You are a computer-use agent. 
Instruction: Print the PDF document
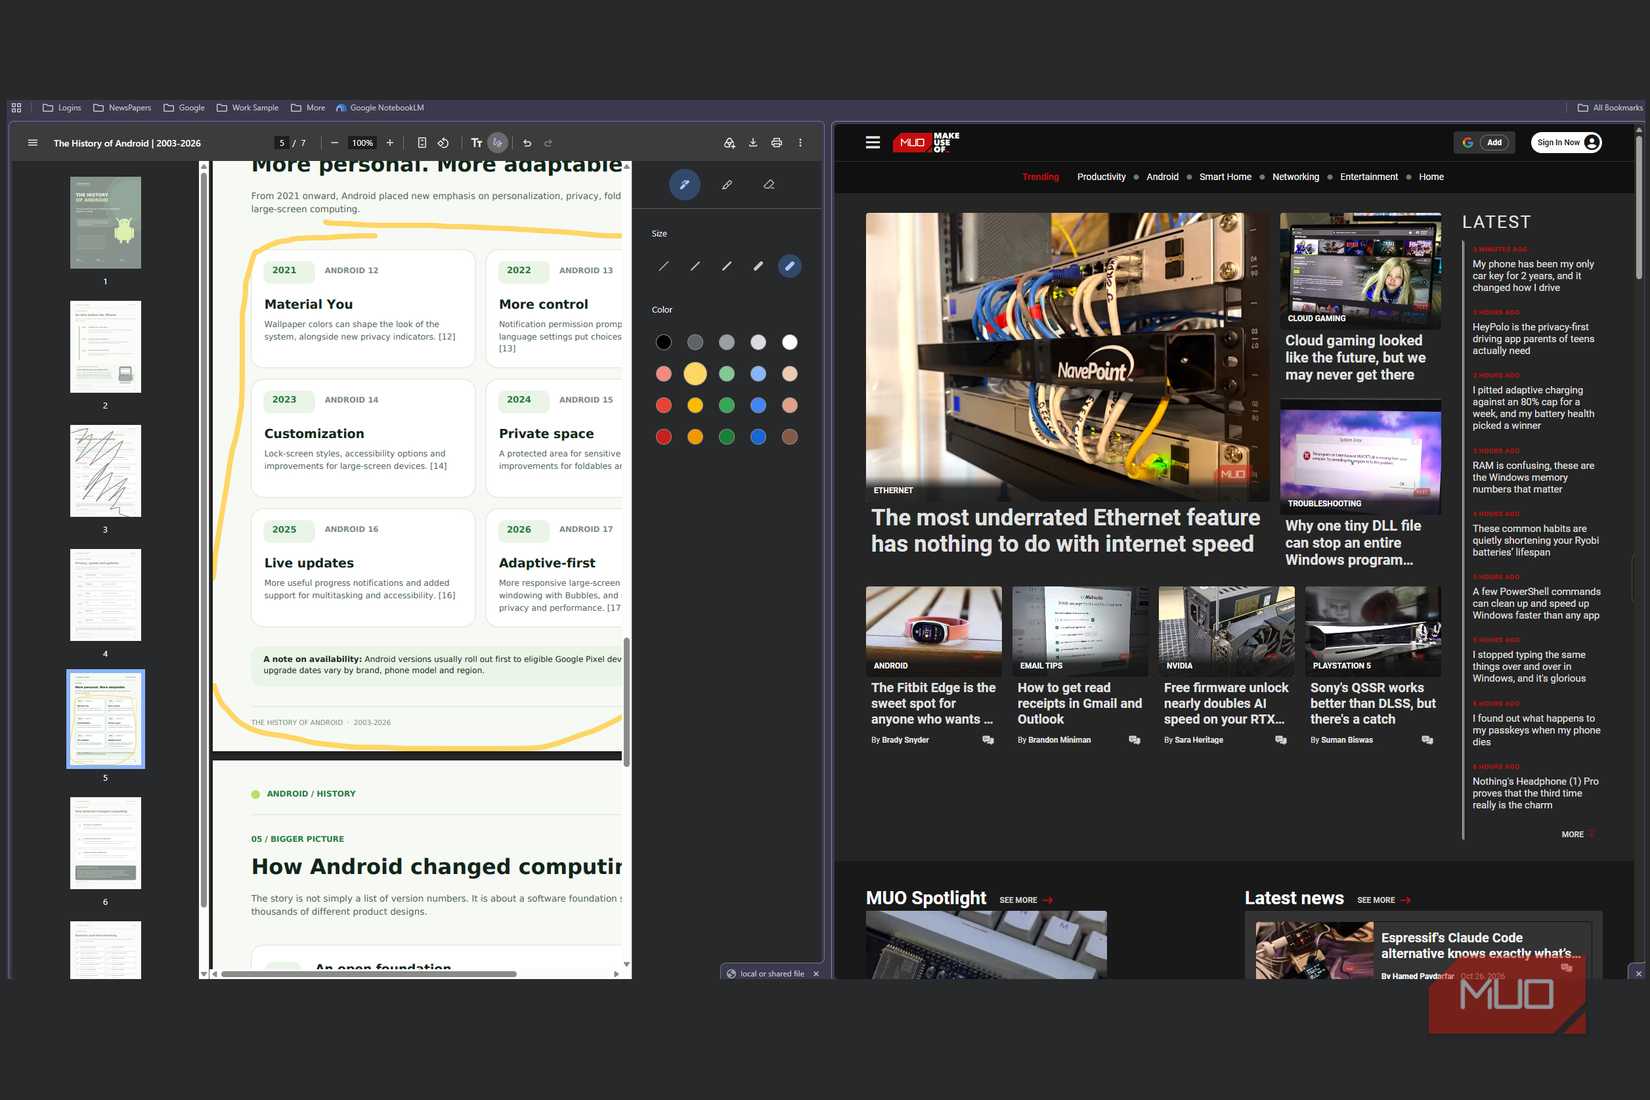click(776, 143)
